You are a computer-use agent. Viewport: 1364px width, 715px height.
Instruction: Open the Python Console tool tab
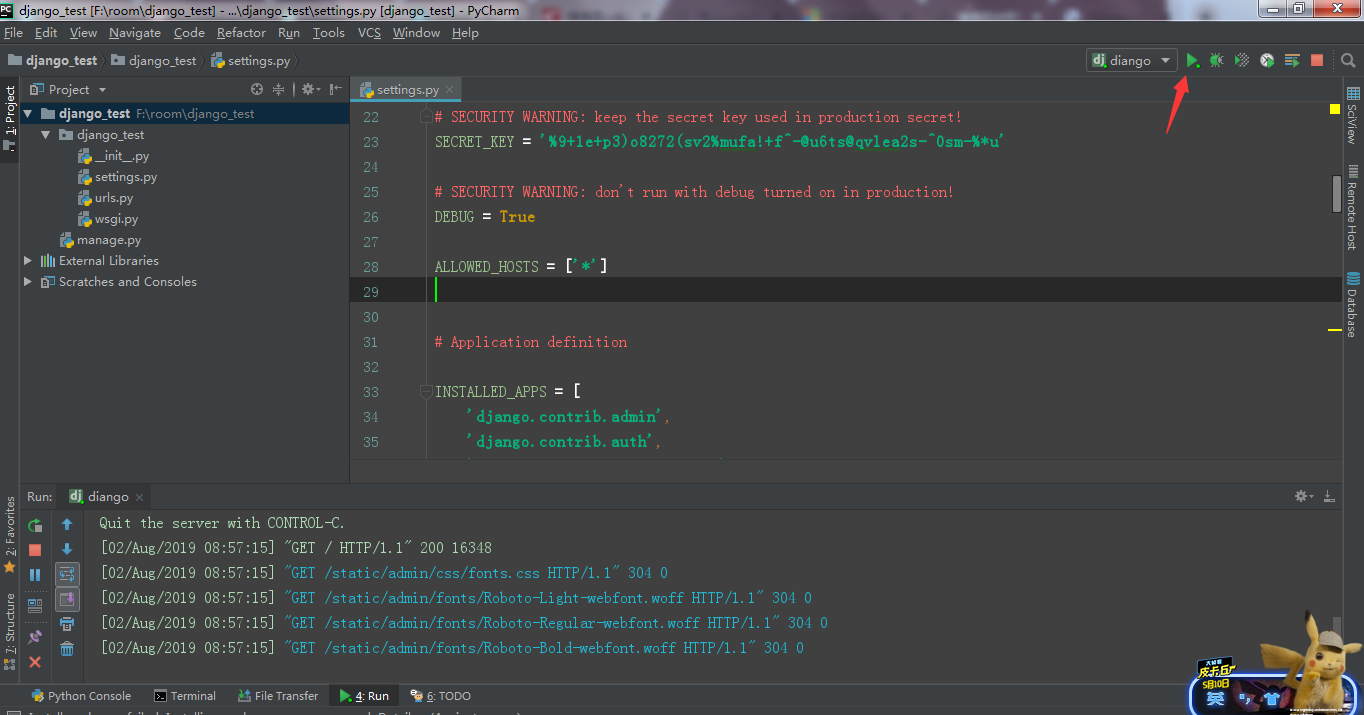pos(81,696)
